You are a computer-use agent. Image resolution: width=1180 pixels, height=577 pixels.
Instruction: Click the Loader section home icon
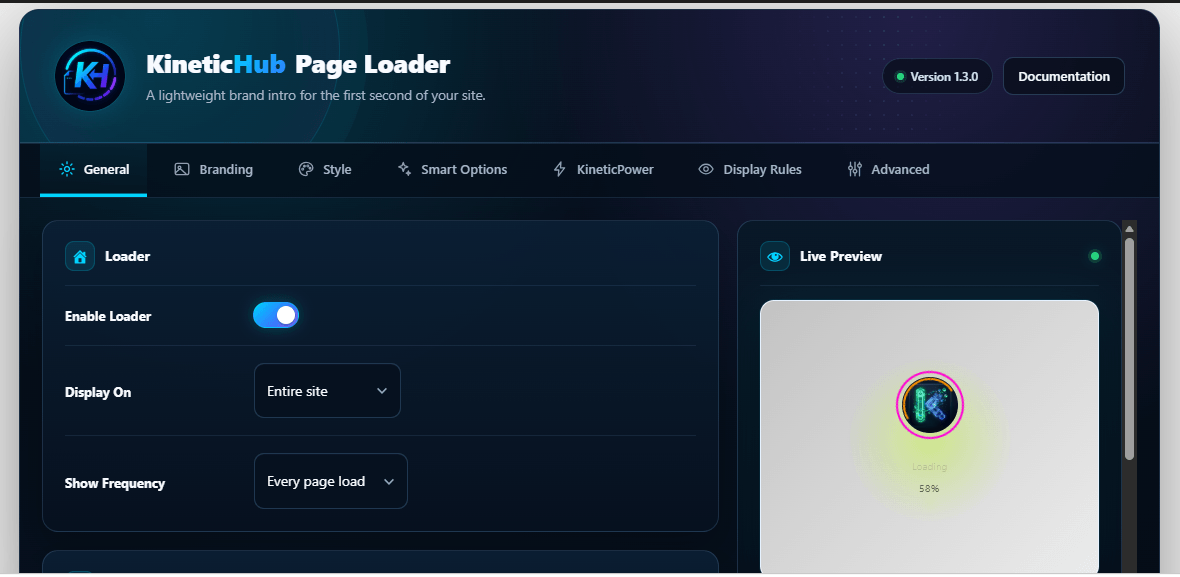[80, 256]
